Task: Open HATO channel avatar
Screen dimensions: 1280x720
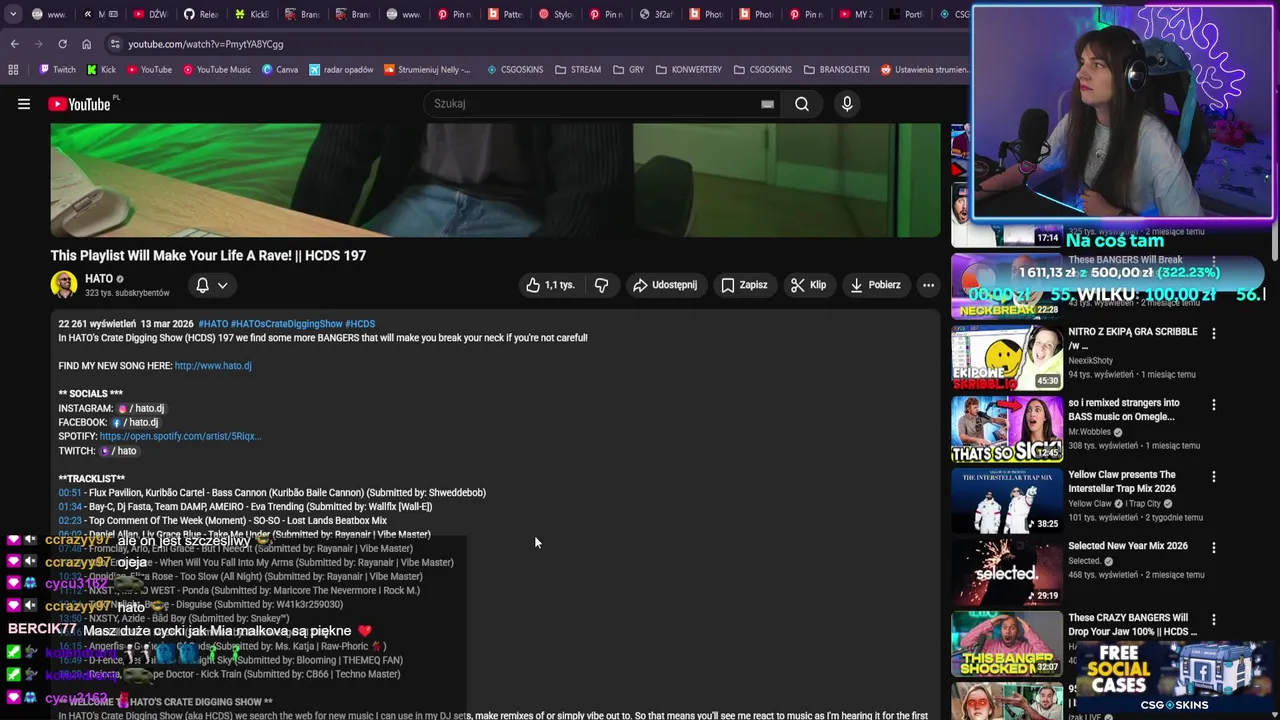Action: point(64,285)
